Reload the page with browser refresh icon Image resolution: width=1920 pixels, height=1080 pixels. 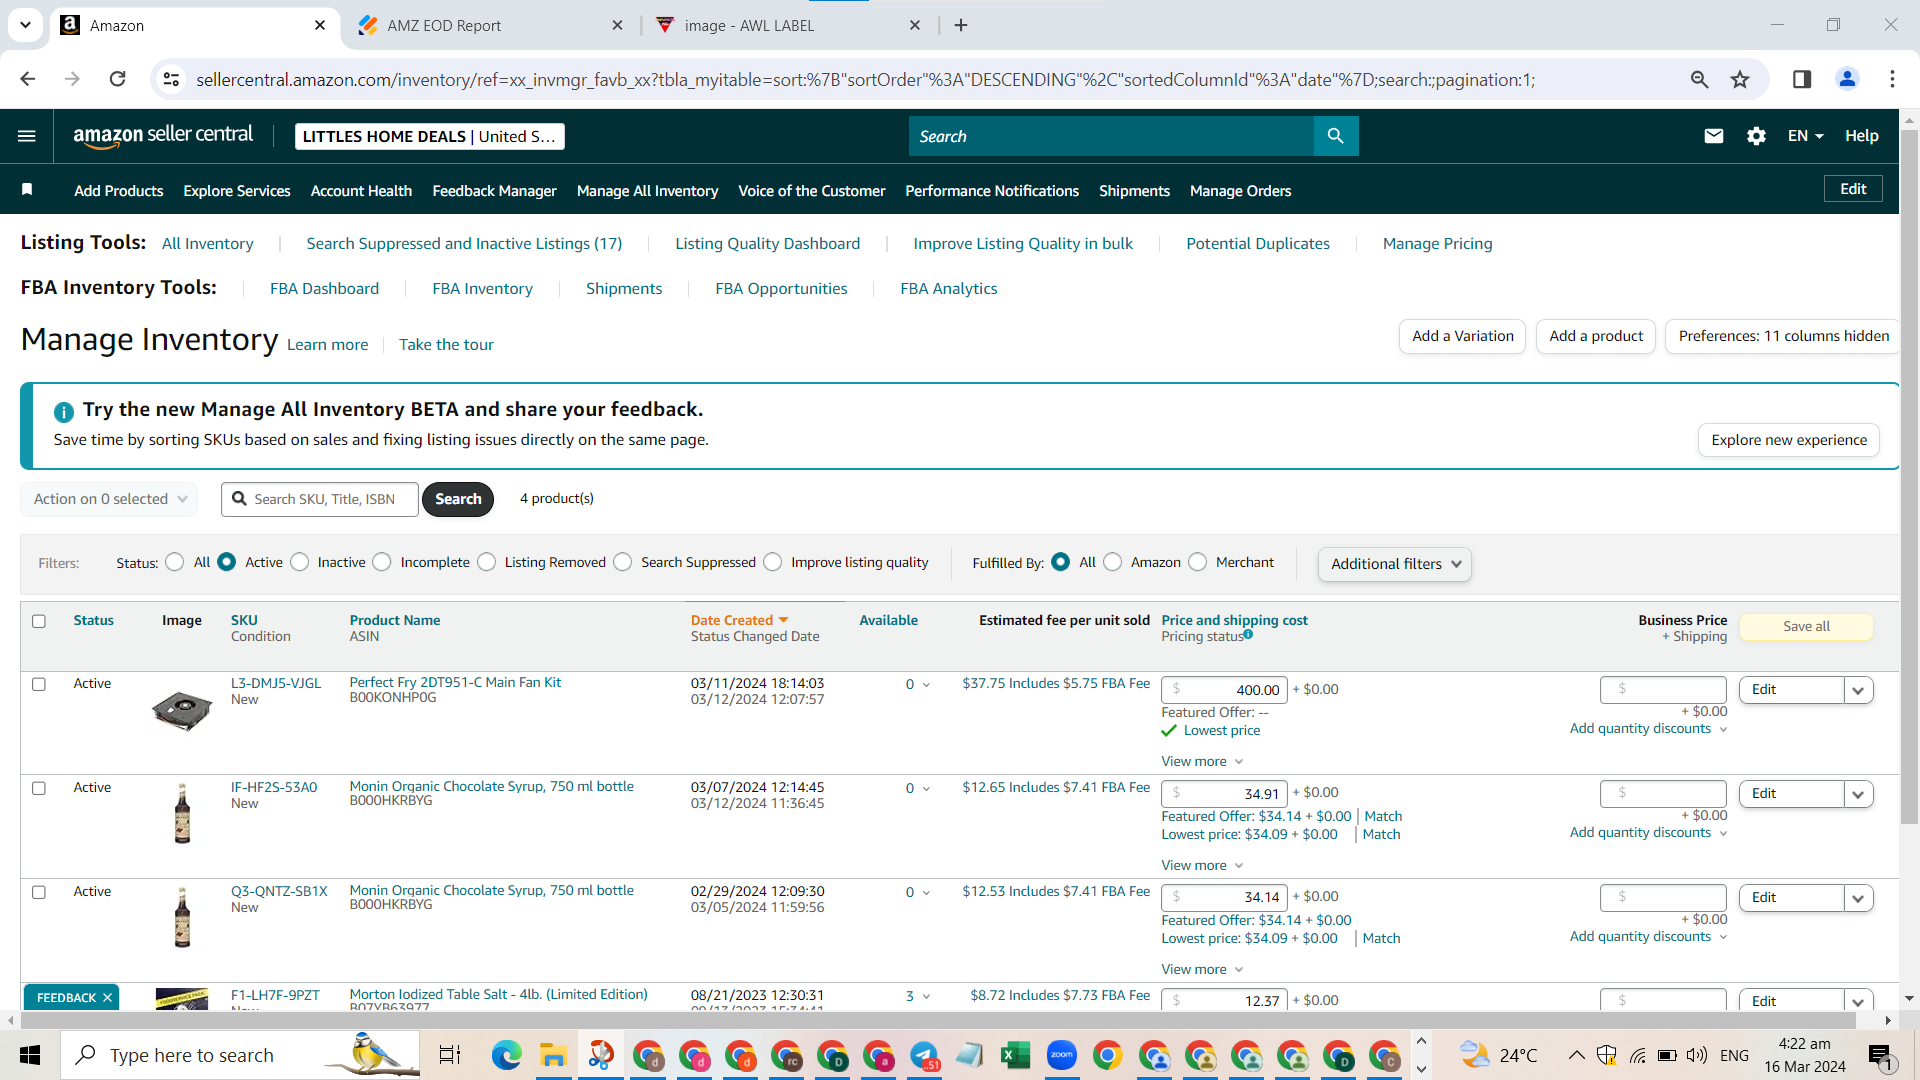click(x=118, y=79)
